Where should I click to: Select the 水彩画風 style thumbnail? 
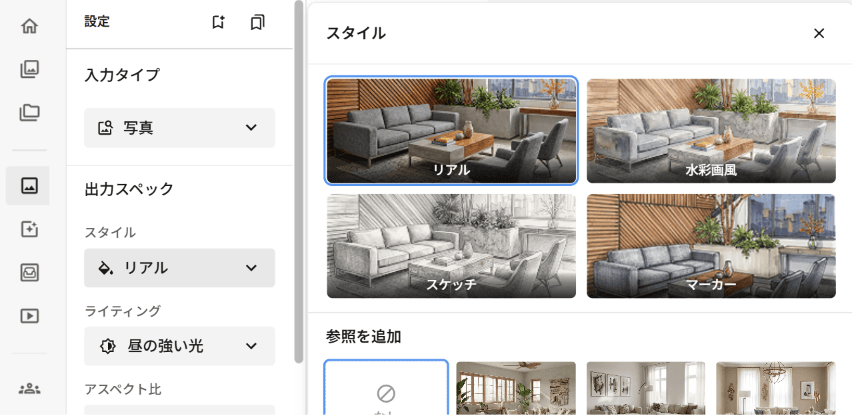pyautogui.click(x=711, y=130)
